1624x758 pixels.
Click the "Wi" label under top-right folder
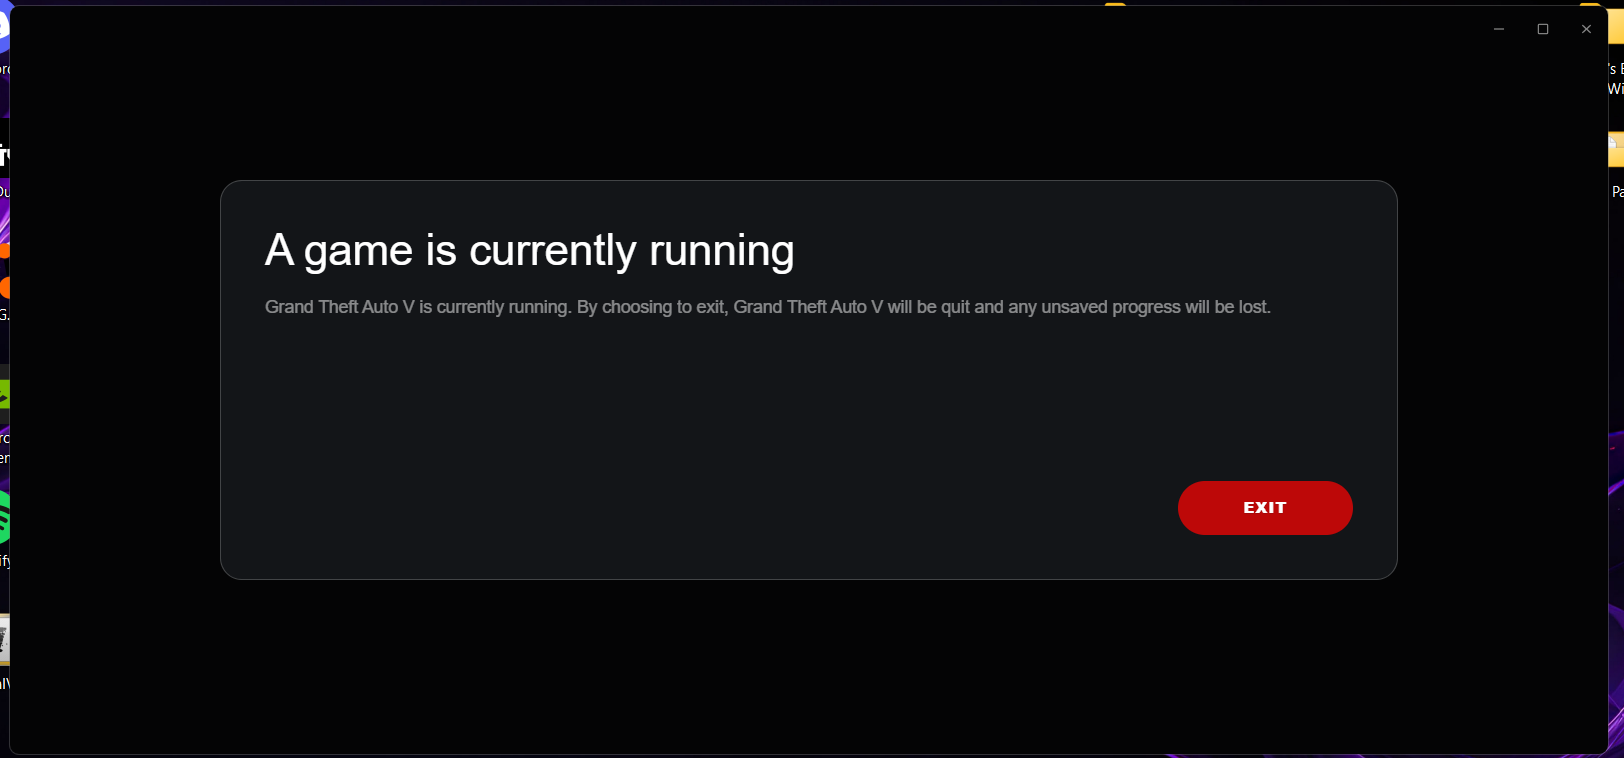1616,89
